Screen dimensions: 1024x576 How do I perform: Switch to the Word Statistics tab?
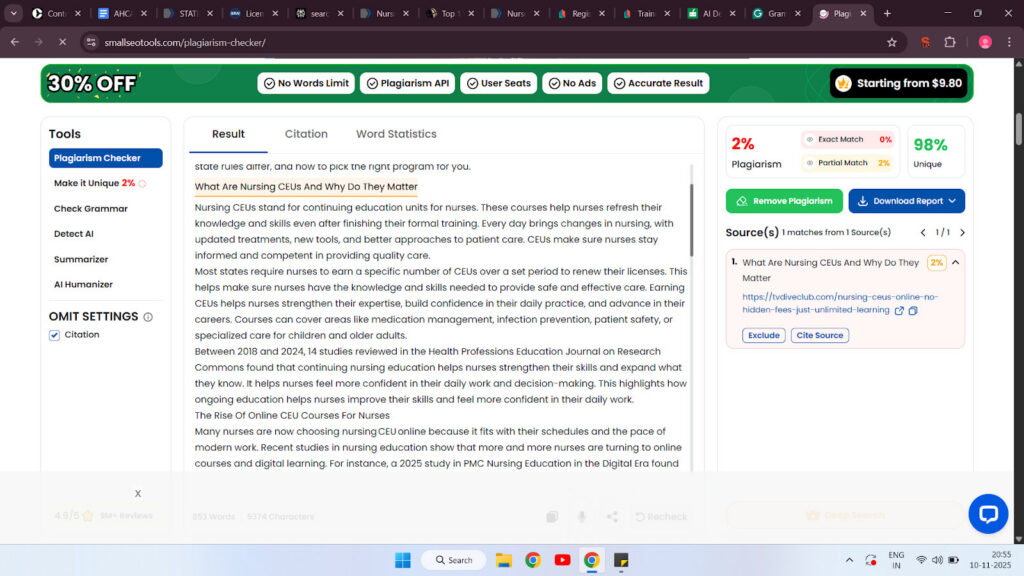396,134
